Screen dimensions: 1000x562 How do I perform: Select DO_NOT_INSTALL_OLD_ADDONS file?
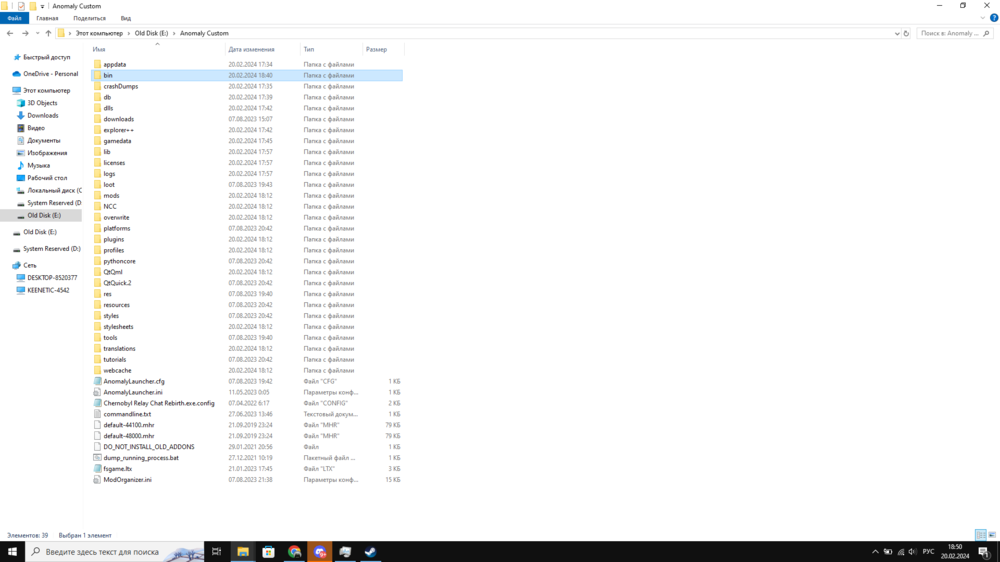tap(247, 447)
